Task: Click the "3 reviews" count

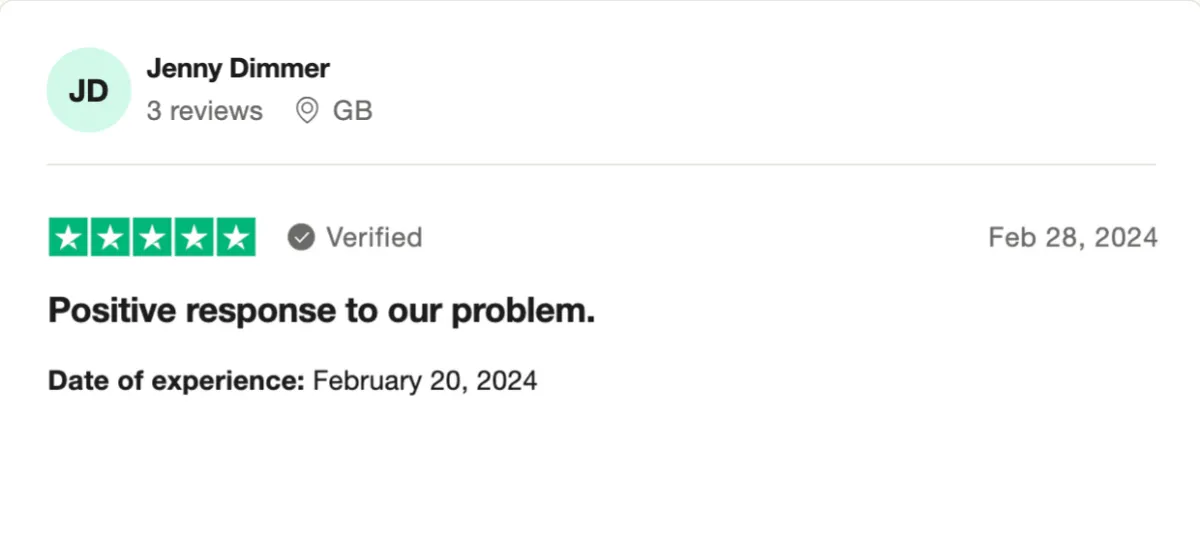Action: 205,110
